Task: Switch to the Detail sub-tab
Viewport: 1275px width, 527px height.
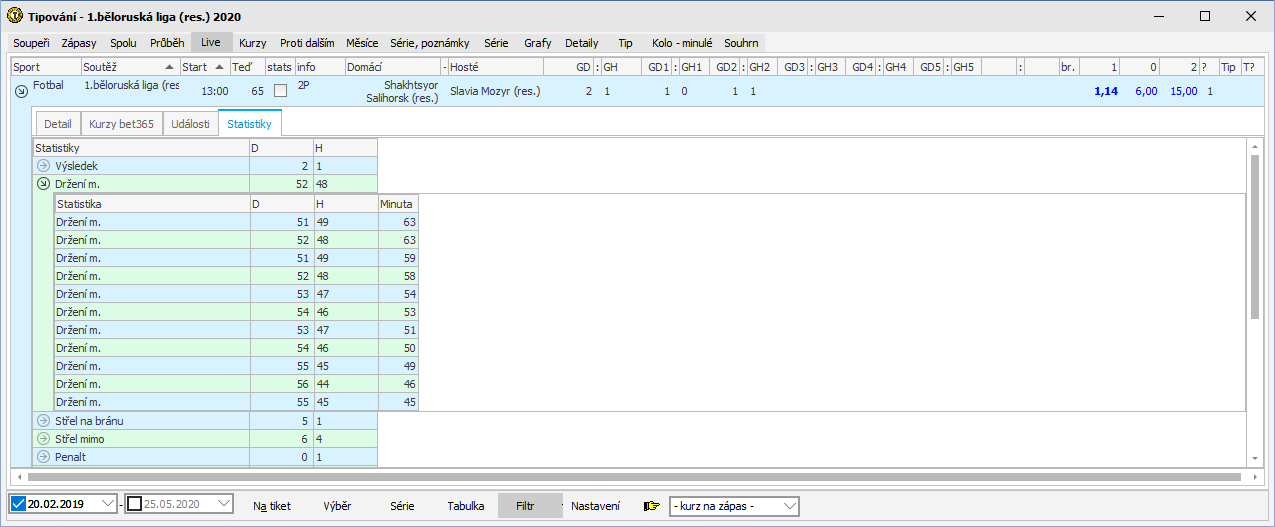Action: [58, 124]
